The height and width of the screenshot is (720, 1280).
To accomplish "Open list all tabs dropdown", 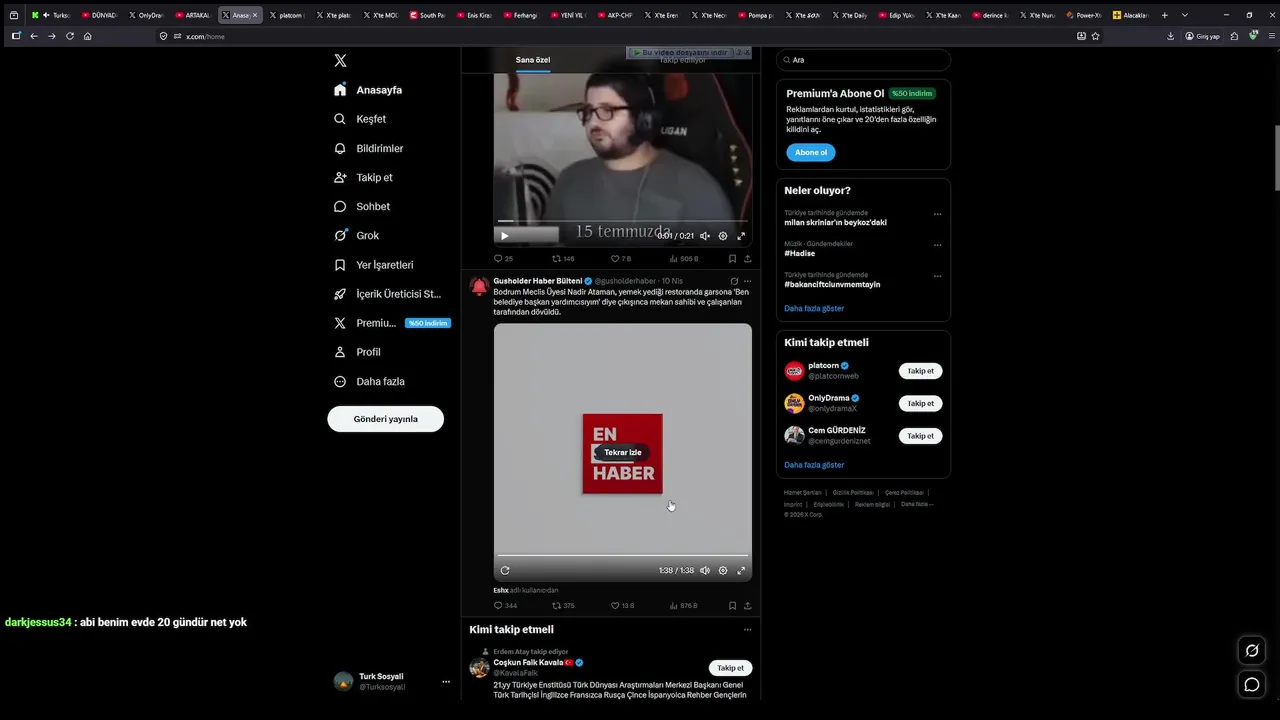I will [x=1185, y=15].
